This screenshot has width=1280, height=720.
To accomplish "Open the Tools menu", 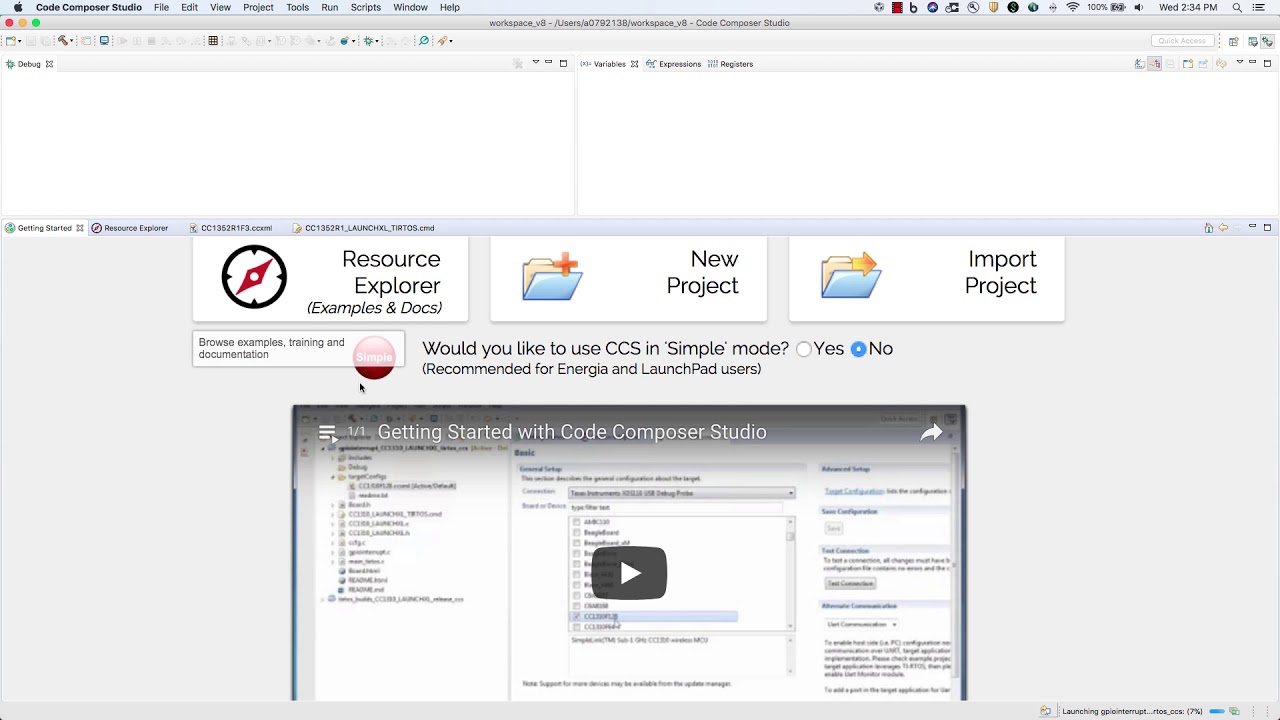I will coord(297,7).
